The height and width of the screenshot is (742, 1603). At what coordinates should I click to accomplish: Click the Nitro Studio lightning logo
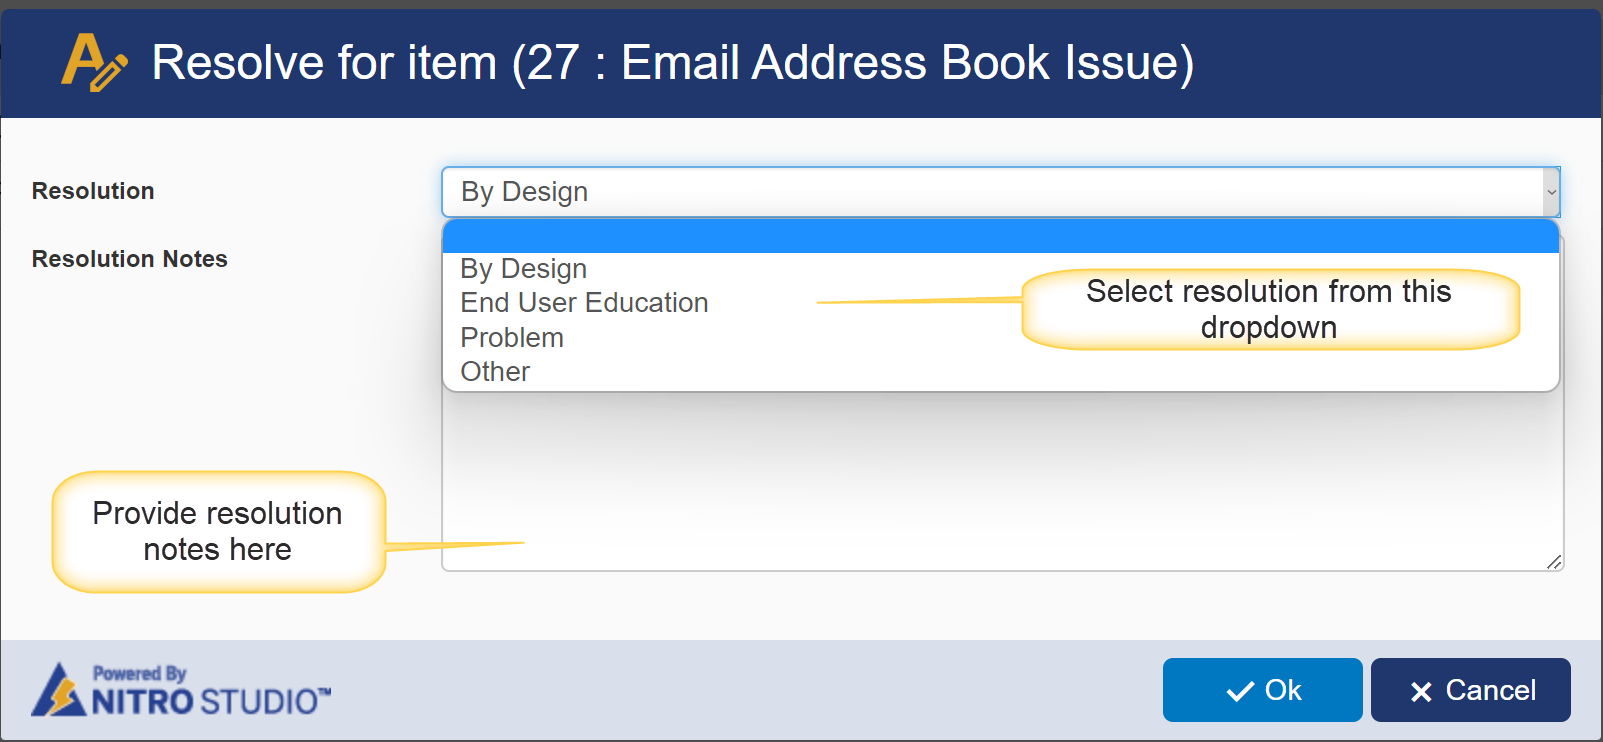click(58, 691)
